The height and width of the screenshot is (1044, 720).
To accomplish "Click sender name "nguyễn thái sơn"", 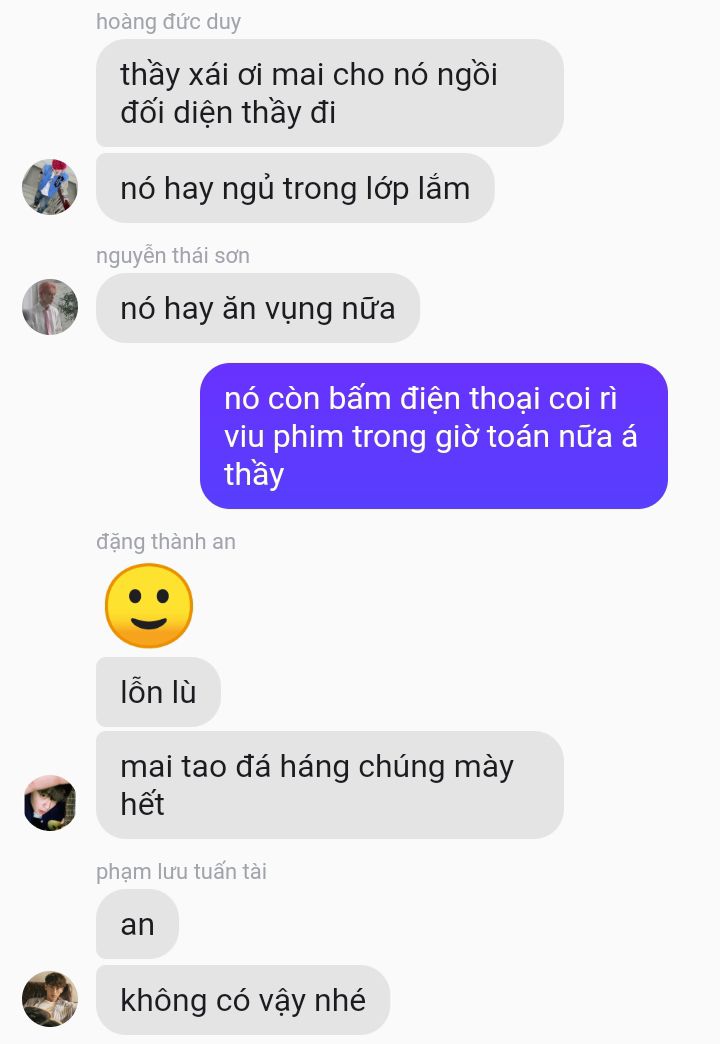I will click(x=173, y=255).
